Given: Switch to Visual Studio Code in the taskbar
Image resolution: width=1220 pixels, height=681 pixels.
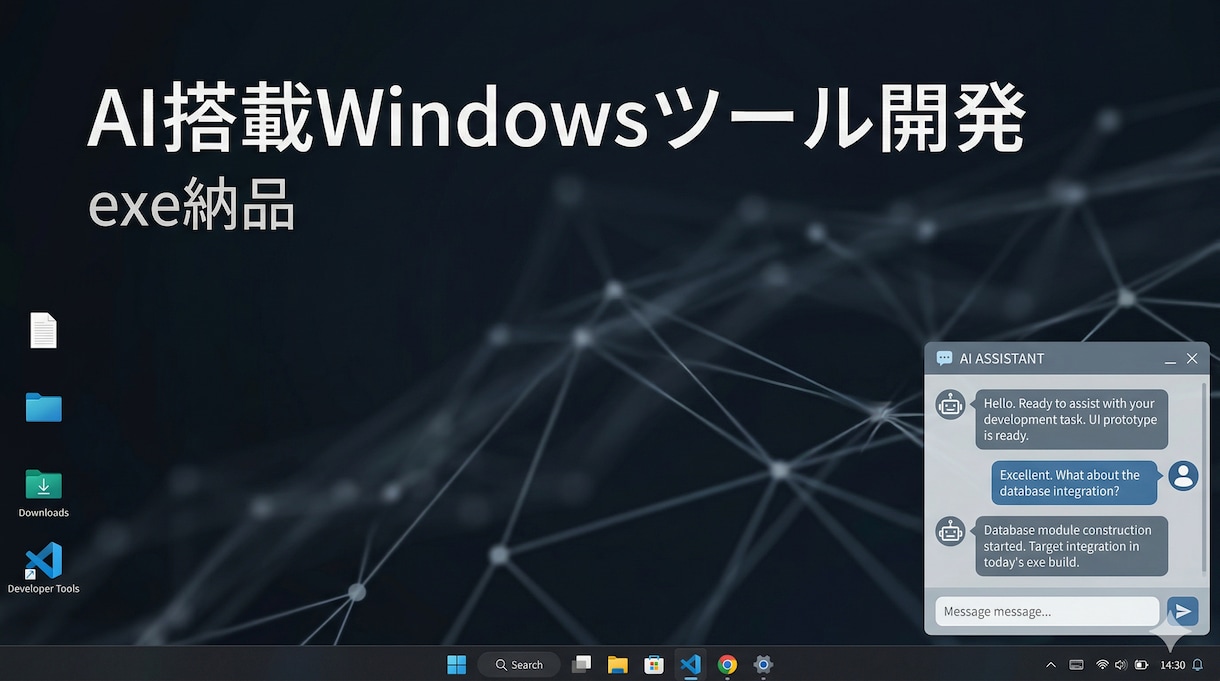Looking at the screenshot, I should [x=690, y=664].
